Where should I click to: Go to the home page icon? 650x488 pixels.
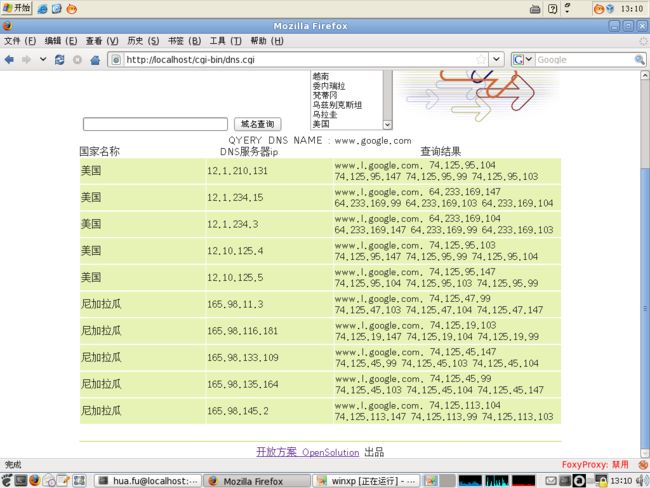(95, 60)
